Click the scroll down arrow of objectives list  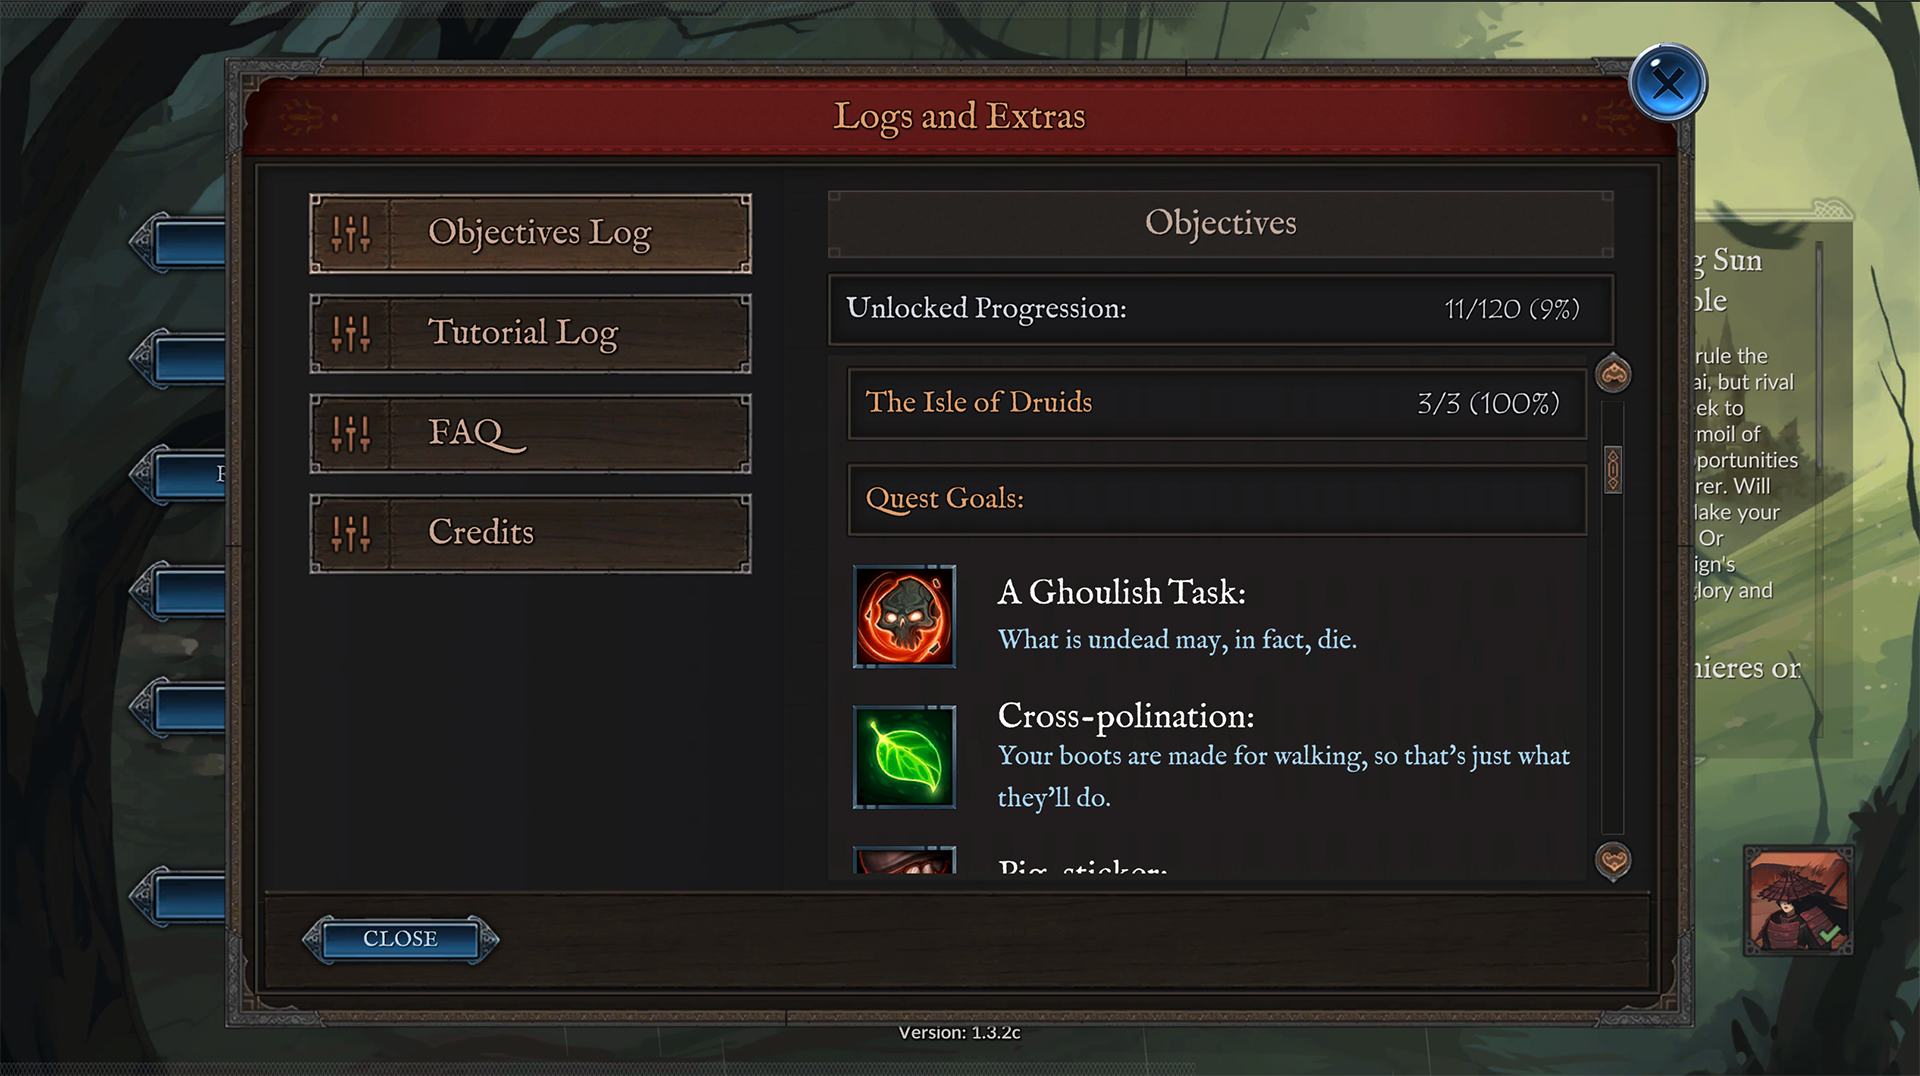click(1613, 860)
